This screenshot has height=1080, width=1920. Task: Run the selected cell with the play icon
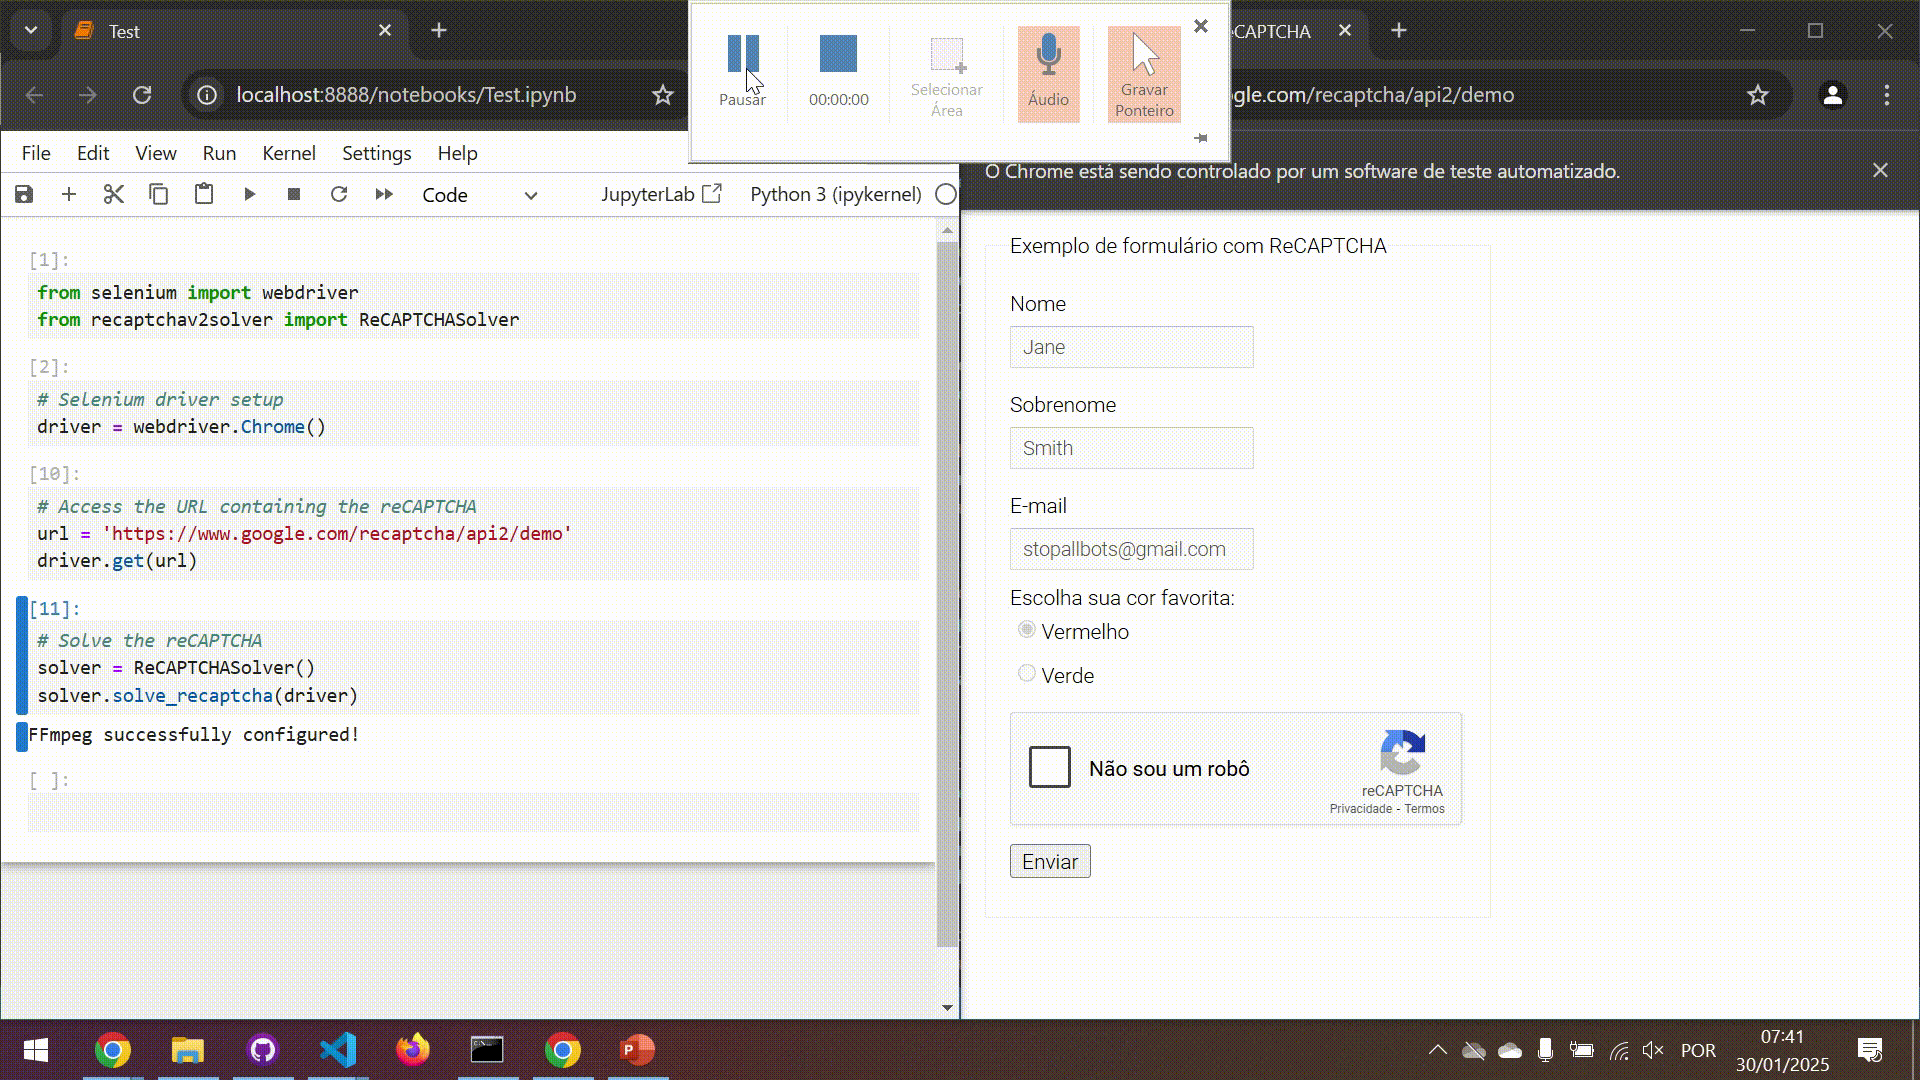point(250,194)
